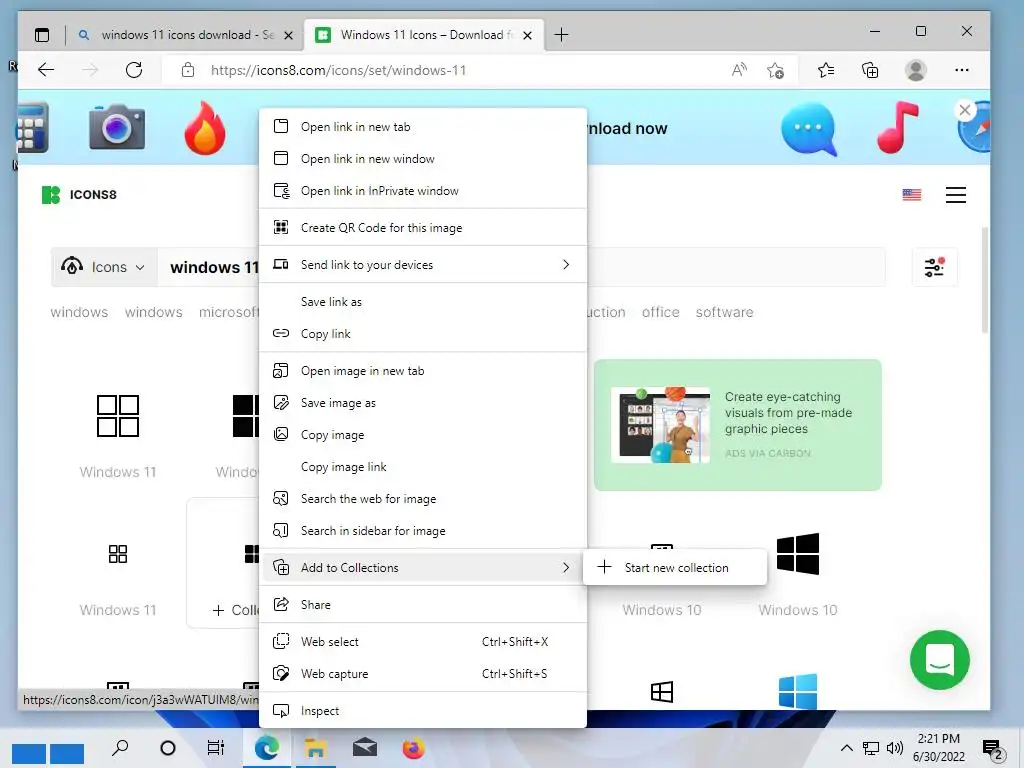Select Save link as
The height and width of the screenshot is (768, 1024).
pyautogui.click(x=423, y=302)
